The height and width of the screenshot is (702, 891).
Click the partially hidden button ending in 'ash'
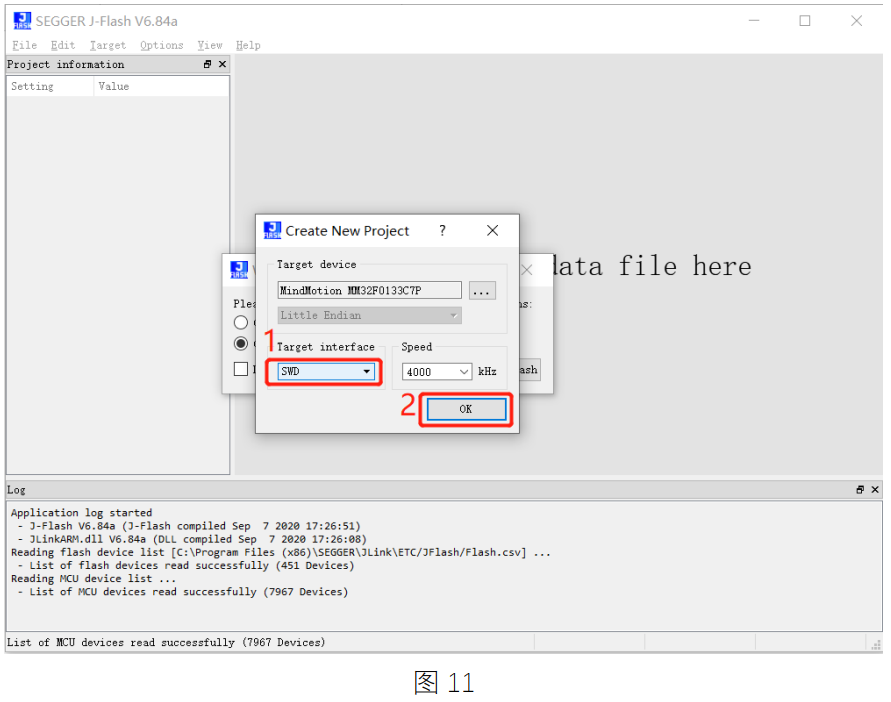tap(528, 369)
